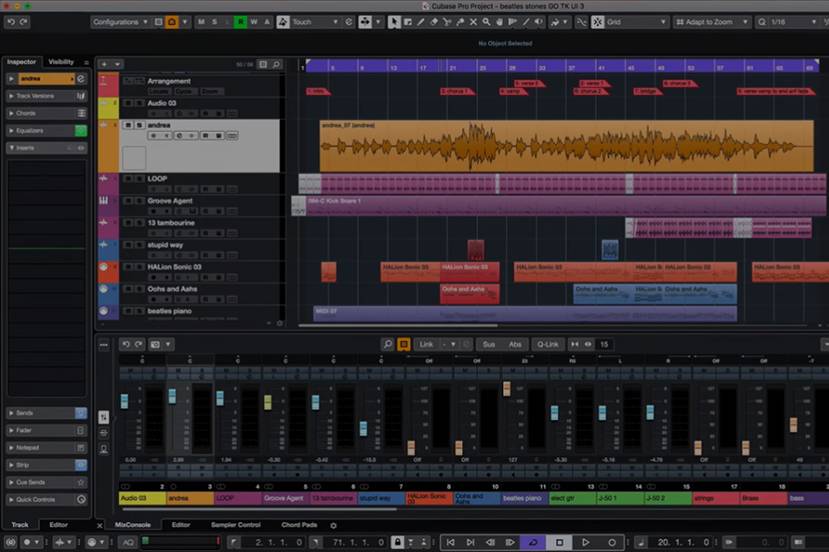The width and height of the screenshot is (829, 552).
Task: Toggle solo on the andrea track
Action: 139,125
